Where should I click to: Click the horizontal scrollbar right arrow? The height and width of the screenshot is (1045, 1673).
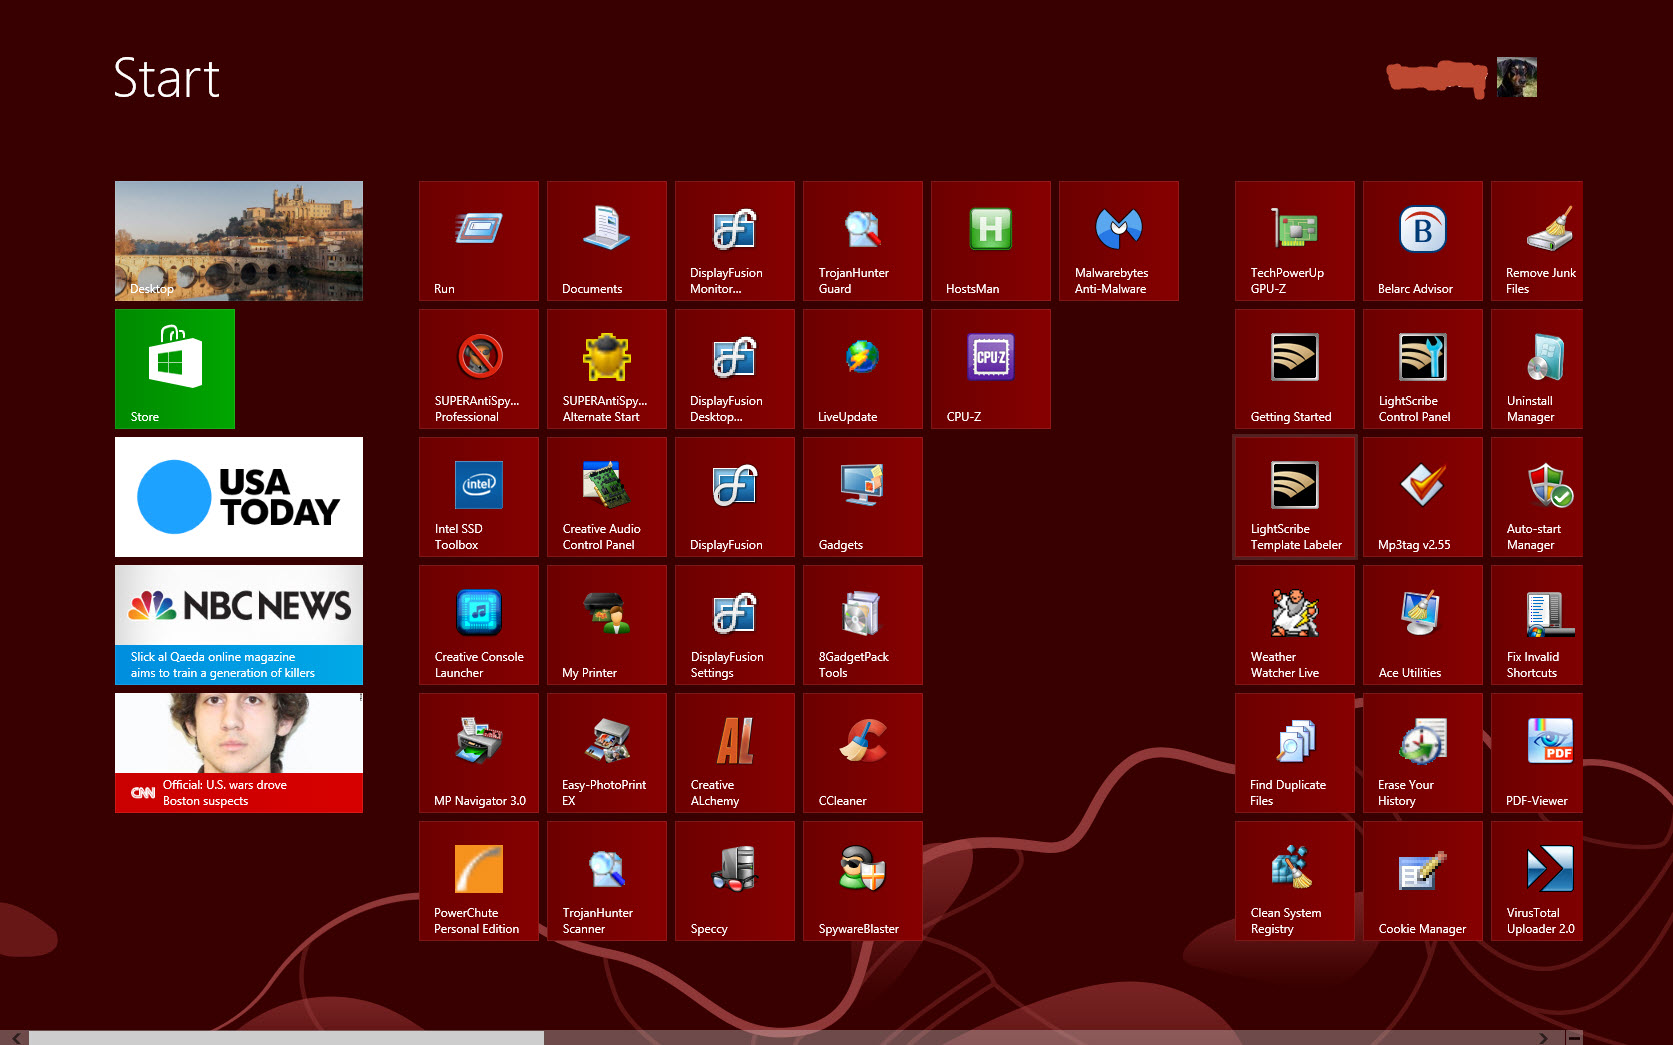pyautogui.click(x=1543, y=1038)
